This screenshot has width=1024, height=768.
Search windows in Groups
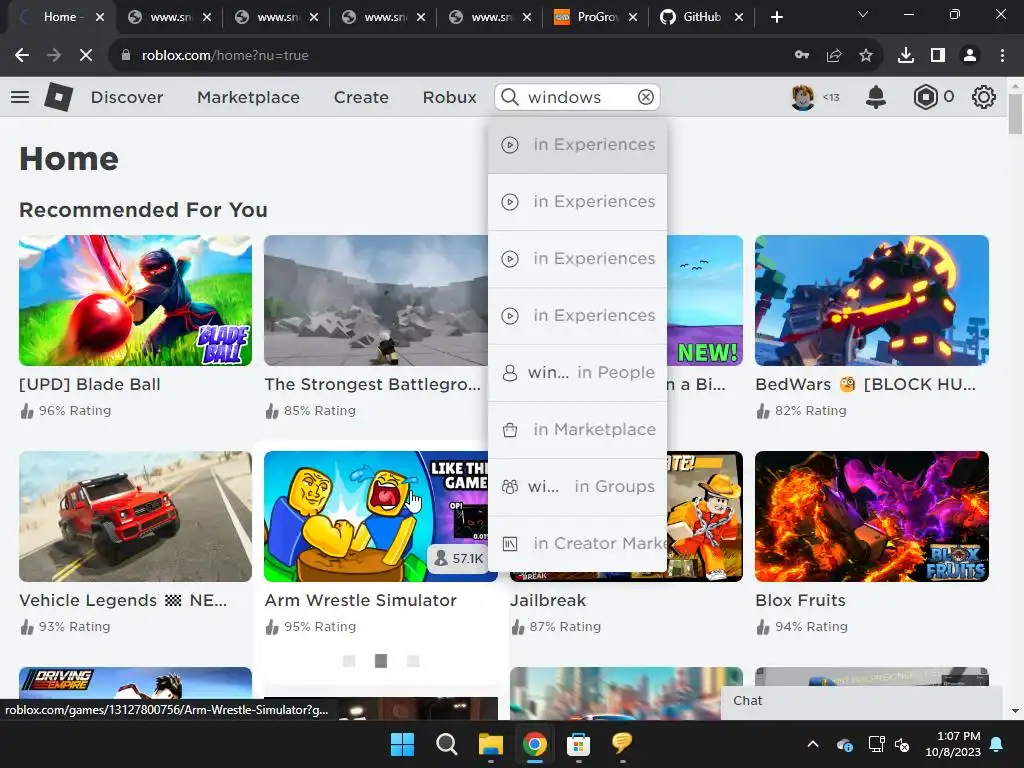tap(577, 487)
